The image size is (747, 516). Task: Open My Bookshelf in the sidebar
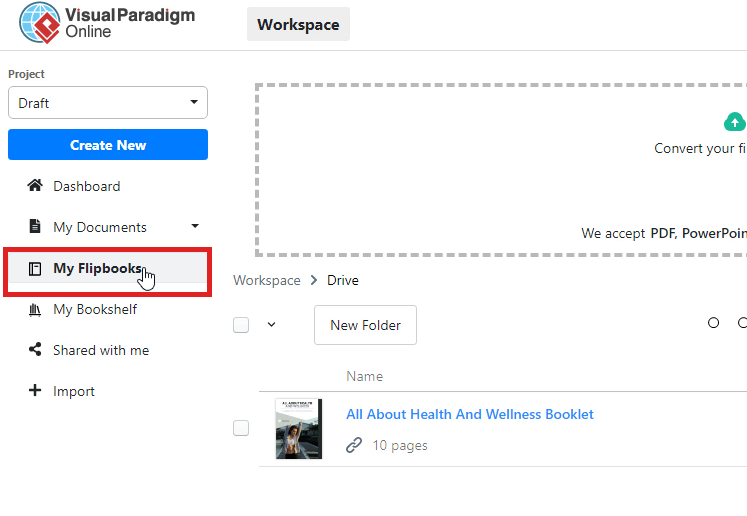pos(95,310)
